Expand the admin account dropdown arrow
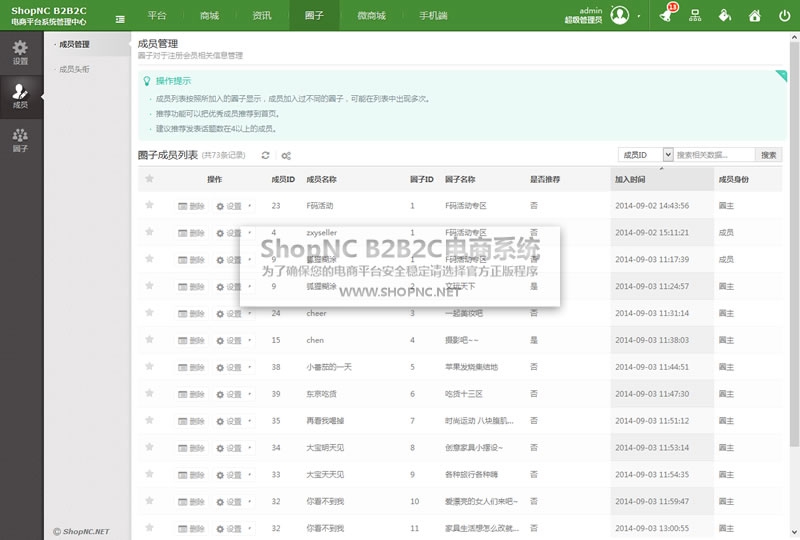 coord(638,16)
